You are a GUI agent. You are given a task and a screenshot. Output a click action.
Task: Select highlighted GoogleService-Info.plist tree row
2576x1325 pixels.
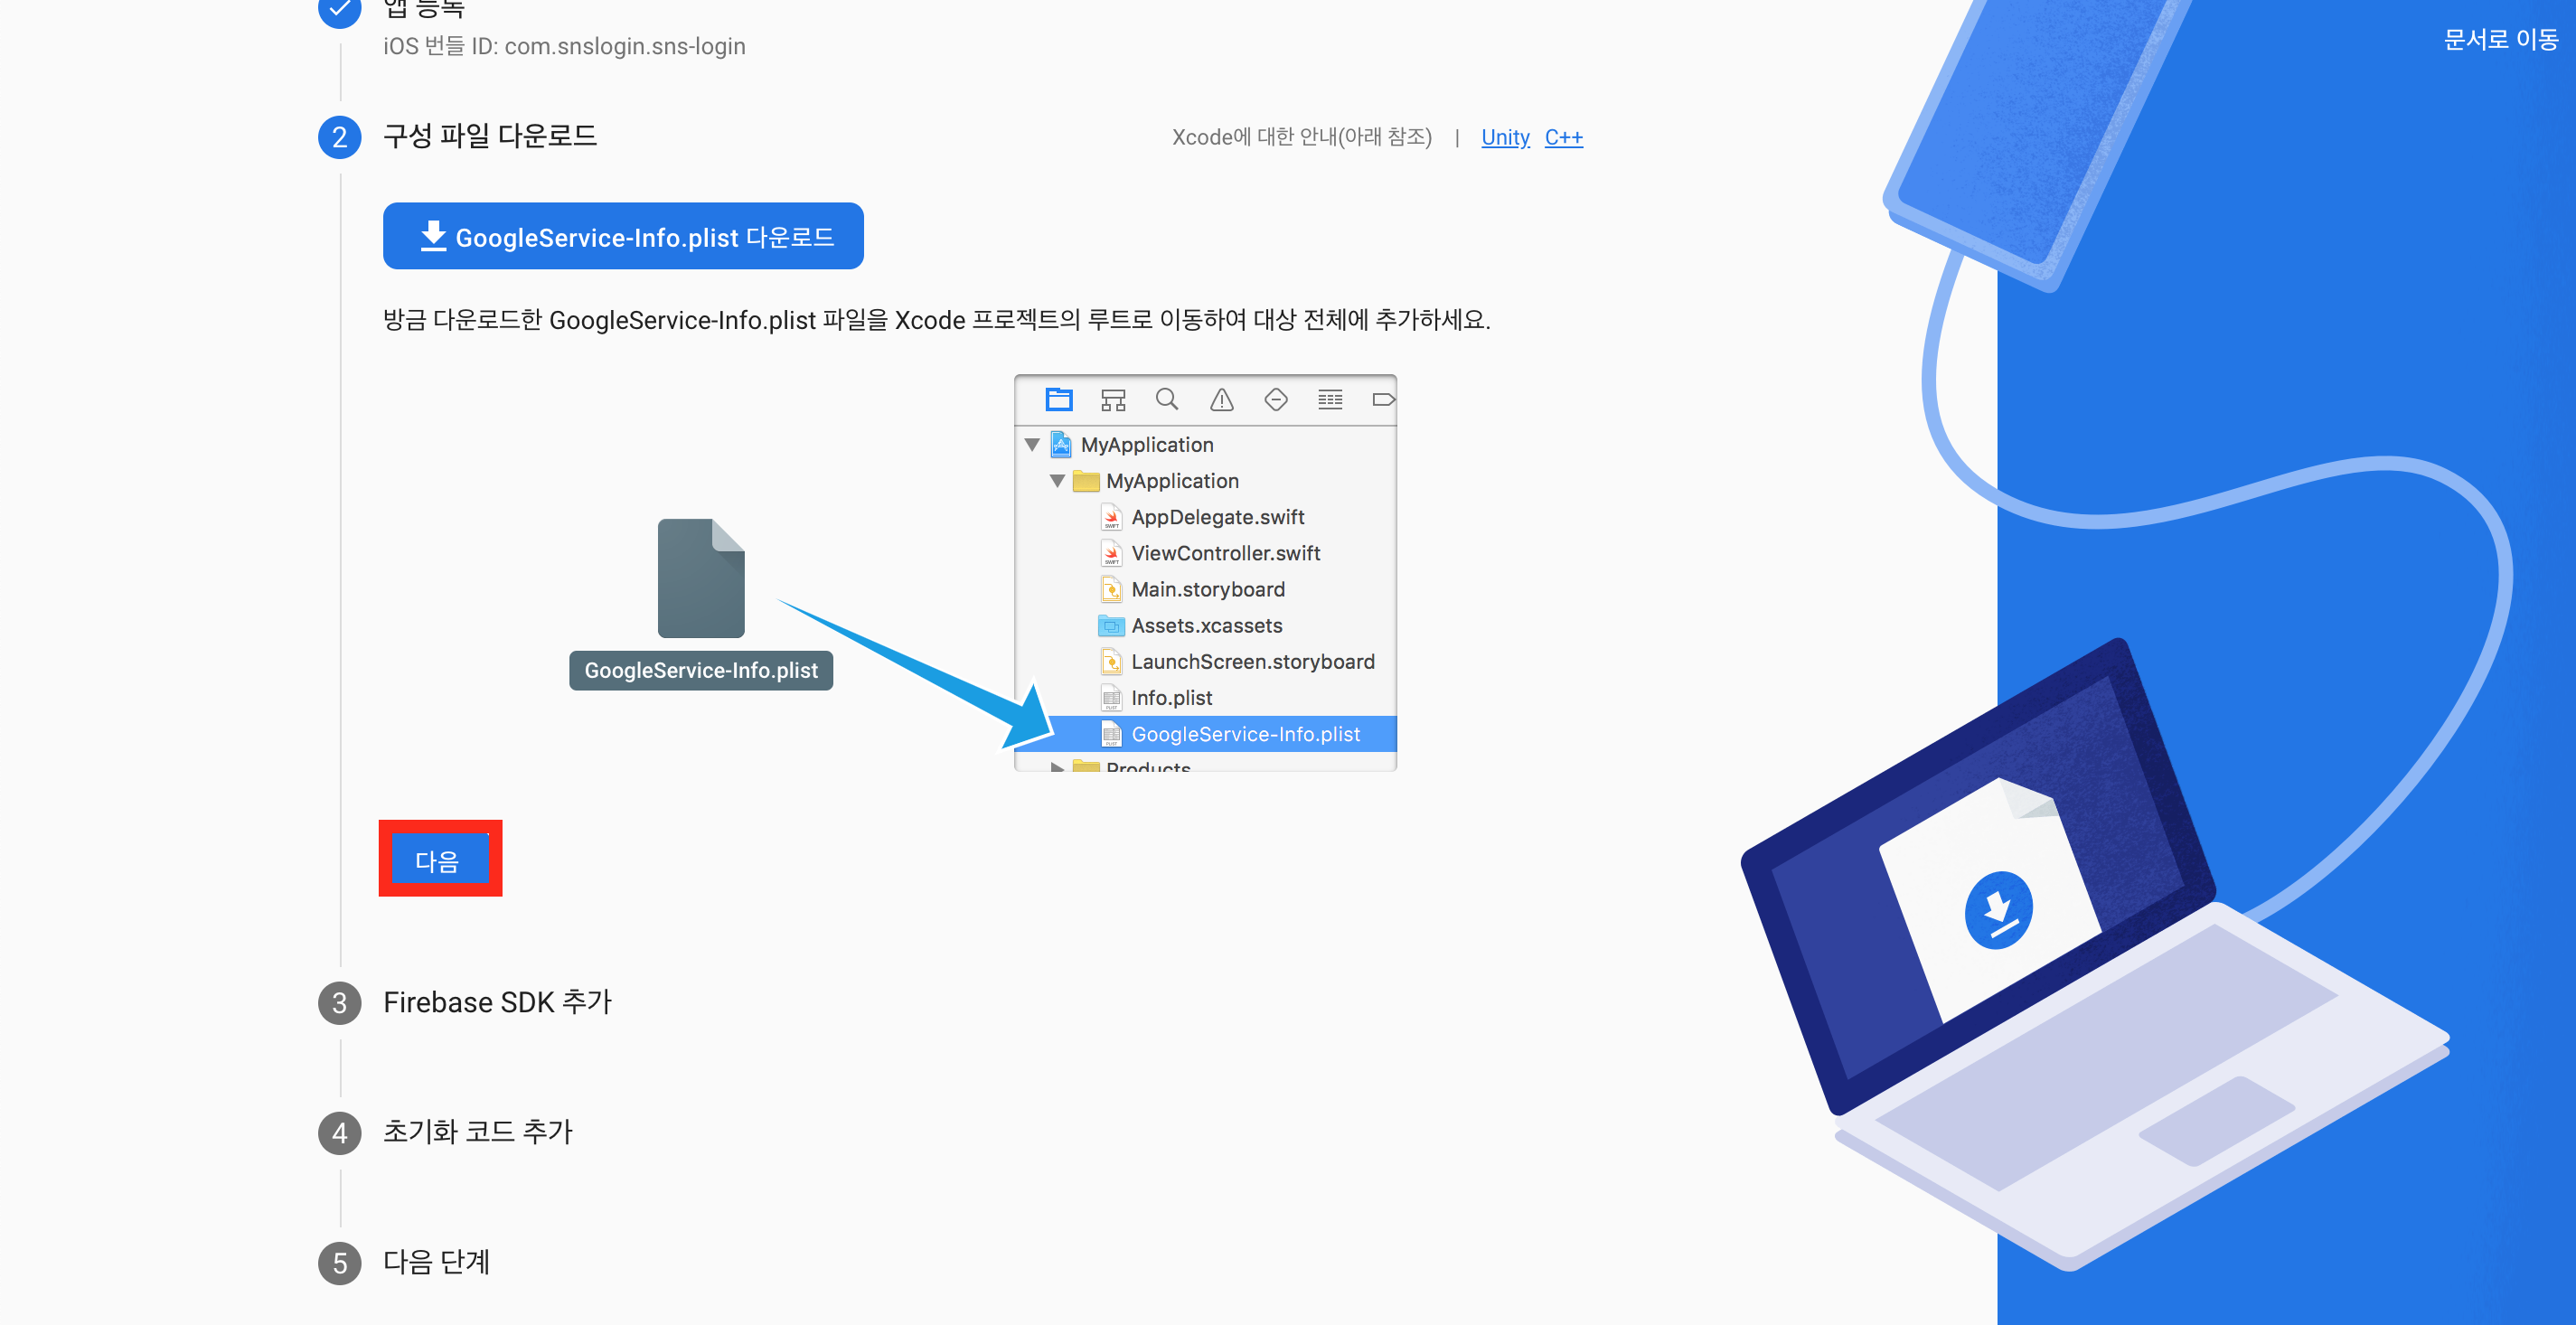coord(1244,734)
